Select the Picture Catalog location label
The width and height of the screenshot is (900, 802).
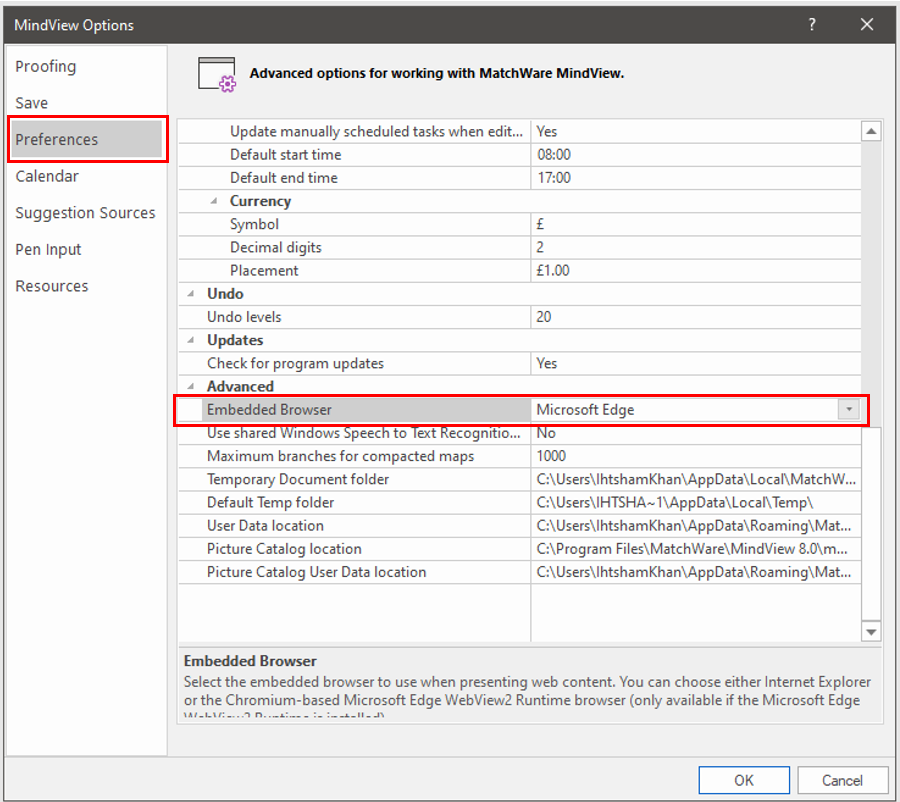284,549
